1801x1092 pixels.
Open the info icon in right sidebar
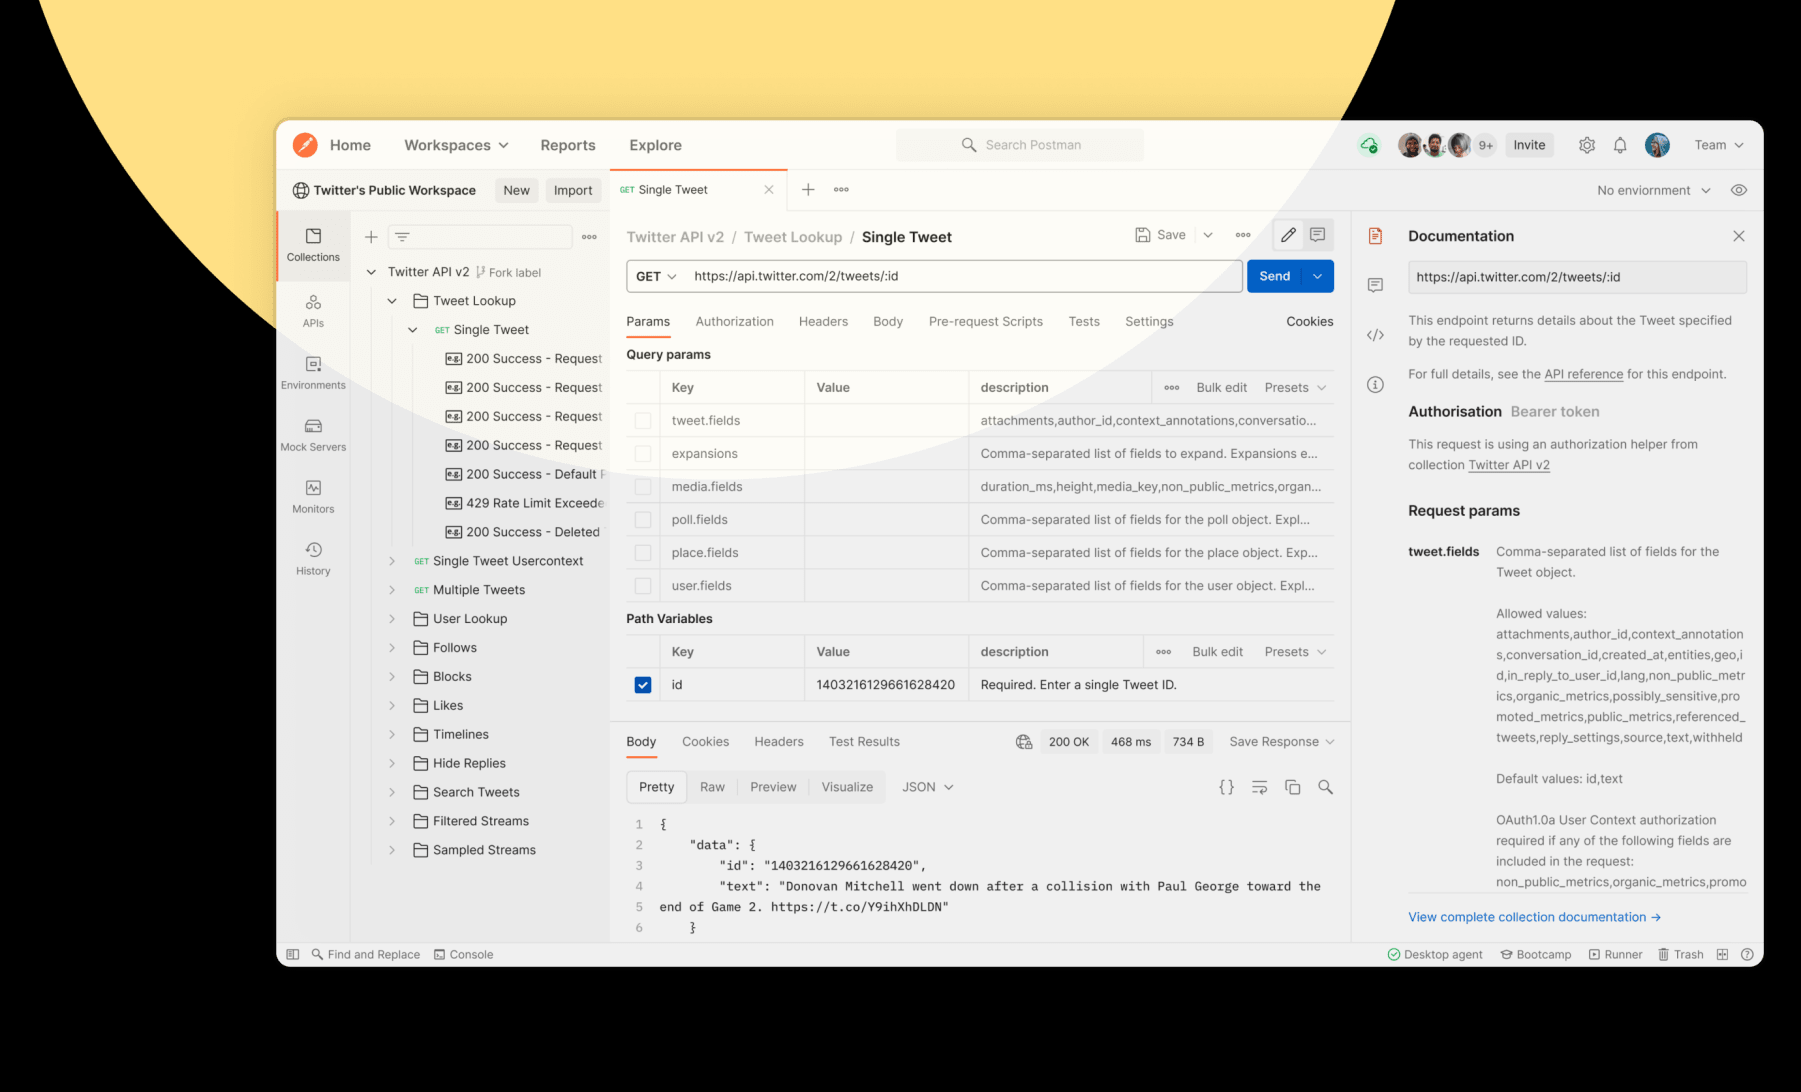(x=1375, y=385)
